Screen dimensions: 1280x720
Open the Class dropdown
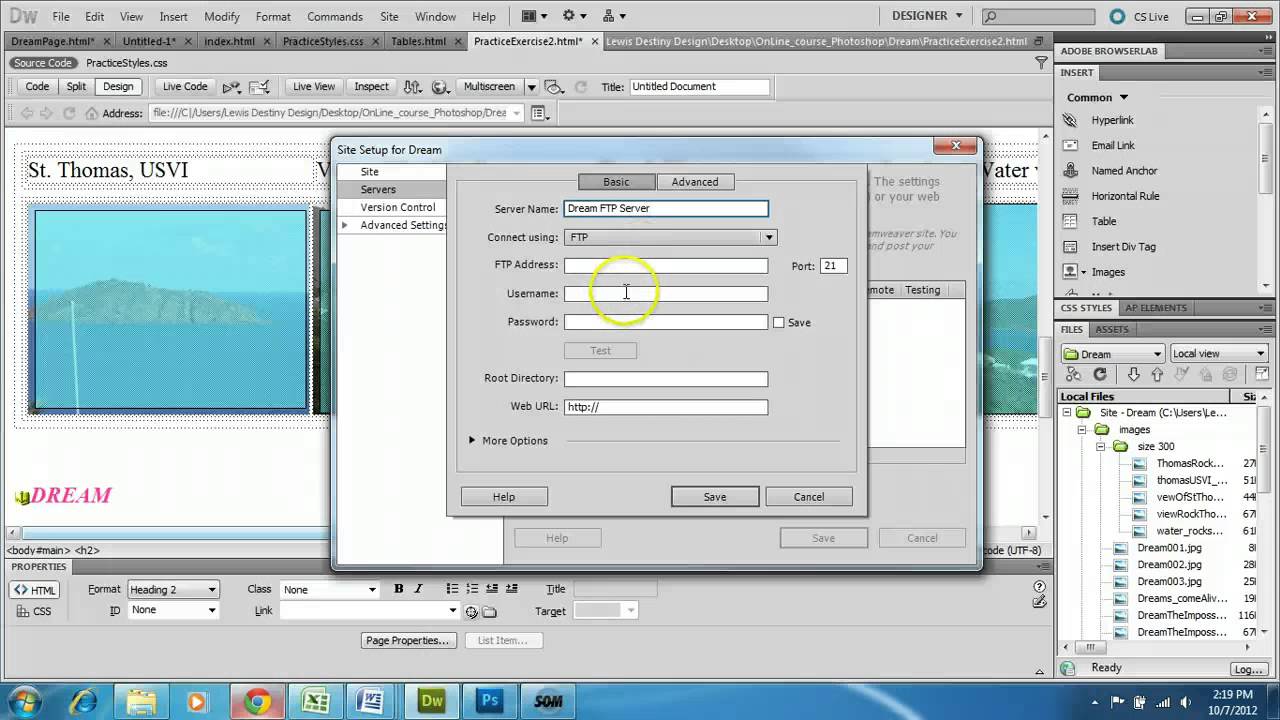[329, 590]
